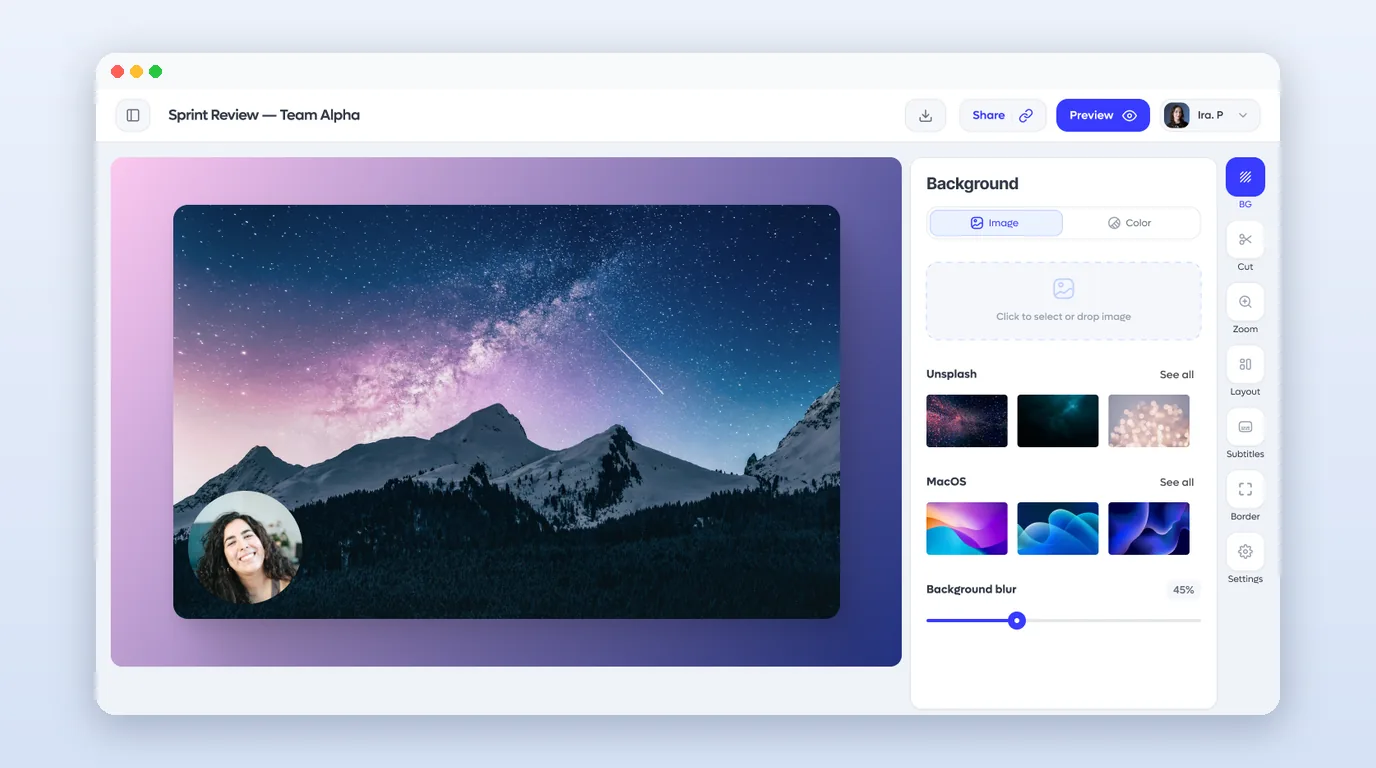Click the Background blur slider handle
This screenshot has height=768, width=1376.
(1017, 621)
